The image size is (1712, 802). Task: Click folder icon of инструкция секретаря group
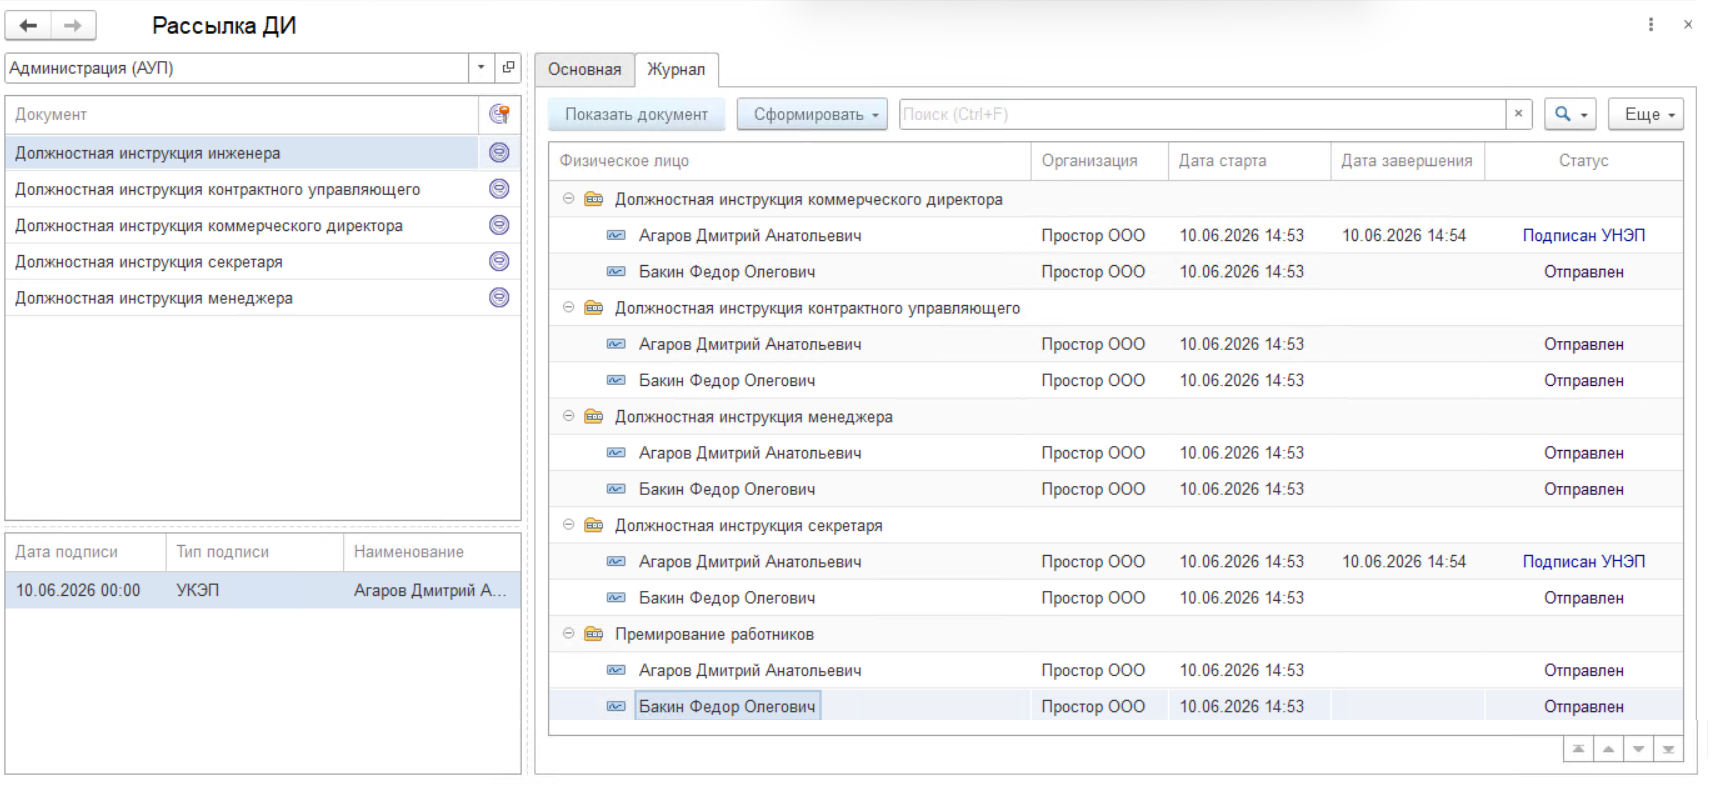594,525
